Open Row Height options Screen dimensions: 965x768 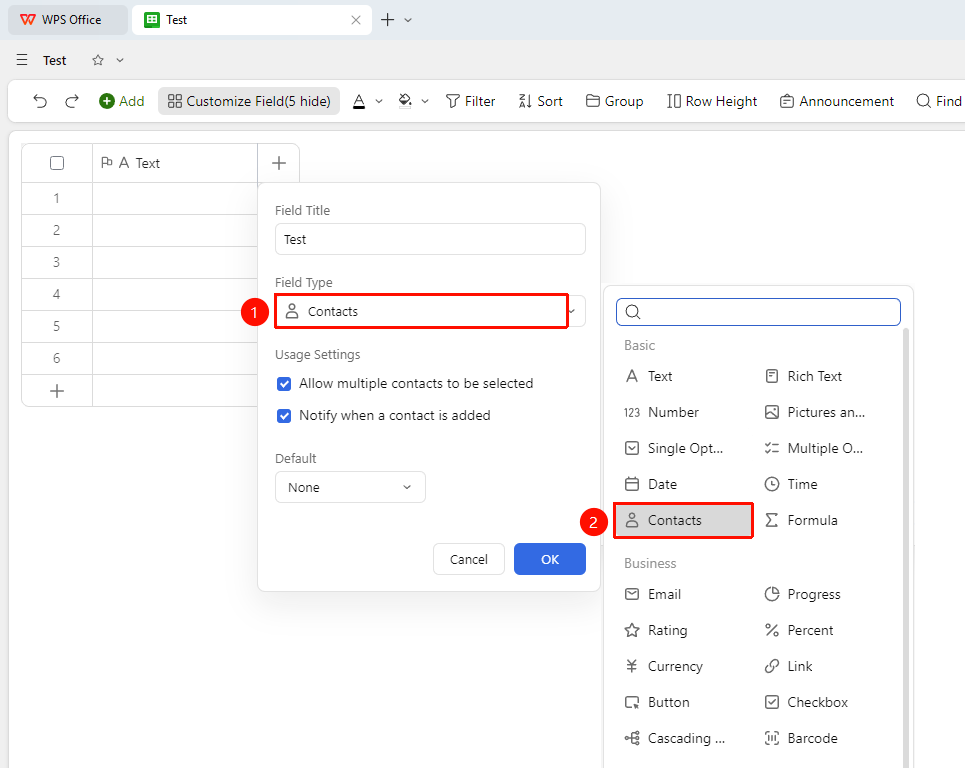click(x=711, y=101)
